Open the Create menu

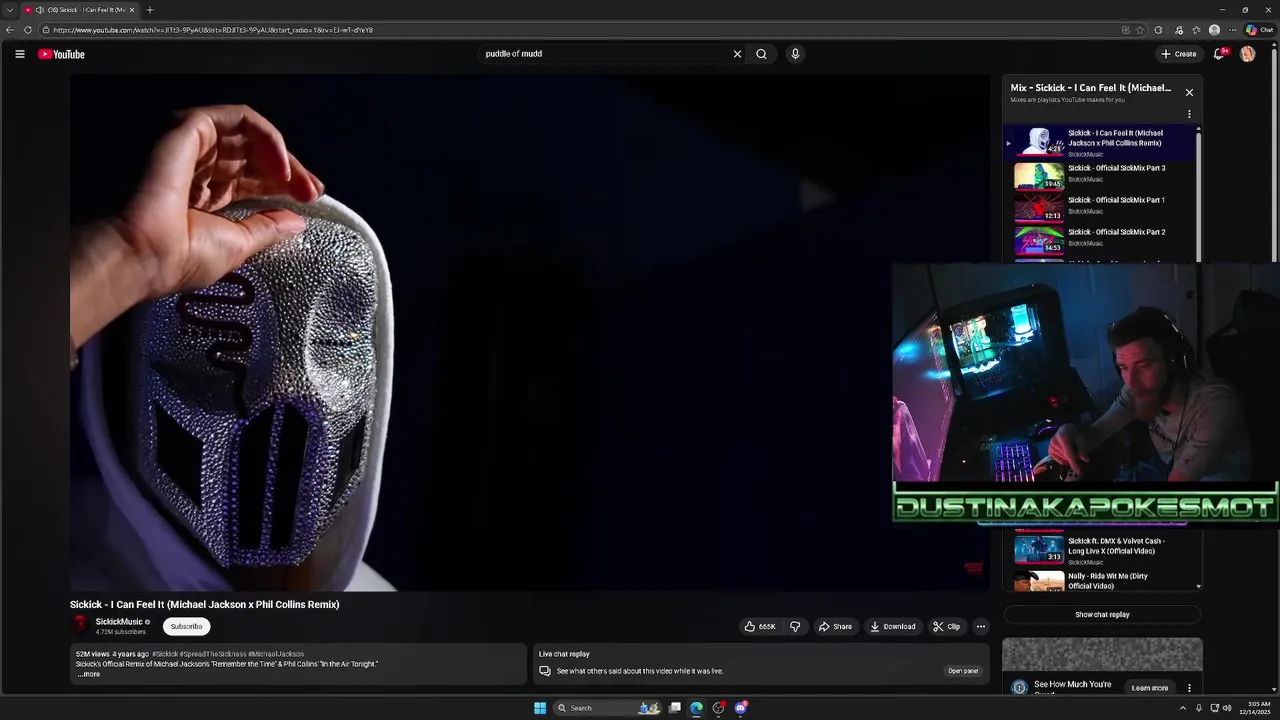tap(1179, 54)
